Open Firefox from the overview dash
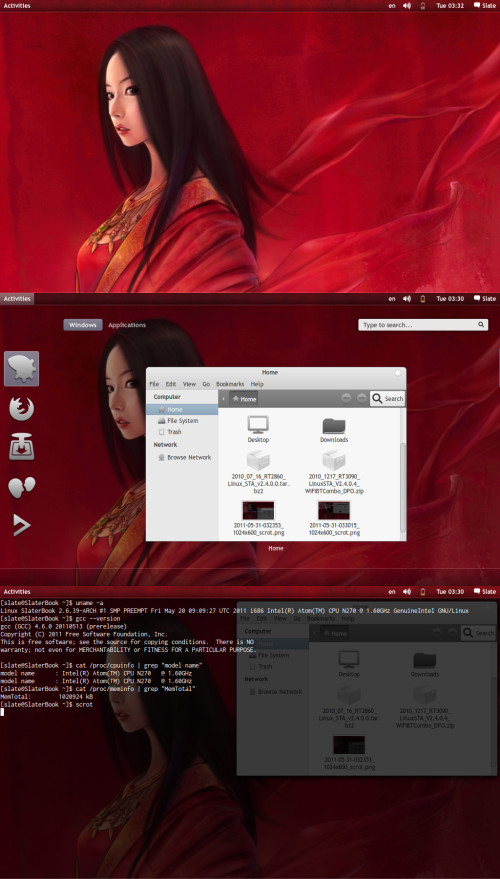Image resolution: width=500 pixels, height=879 pixels. (x=21, y=409)
